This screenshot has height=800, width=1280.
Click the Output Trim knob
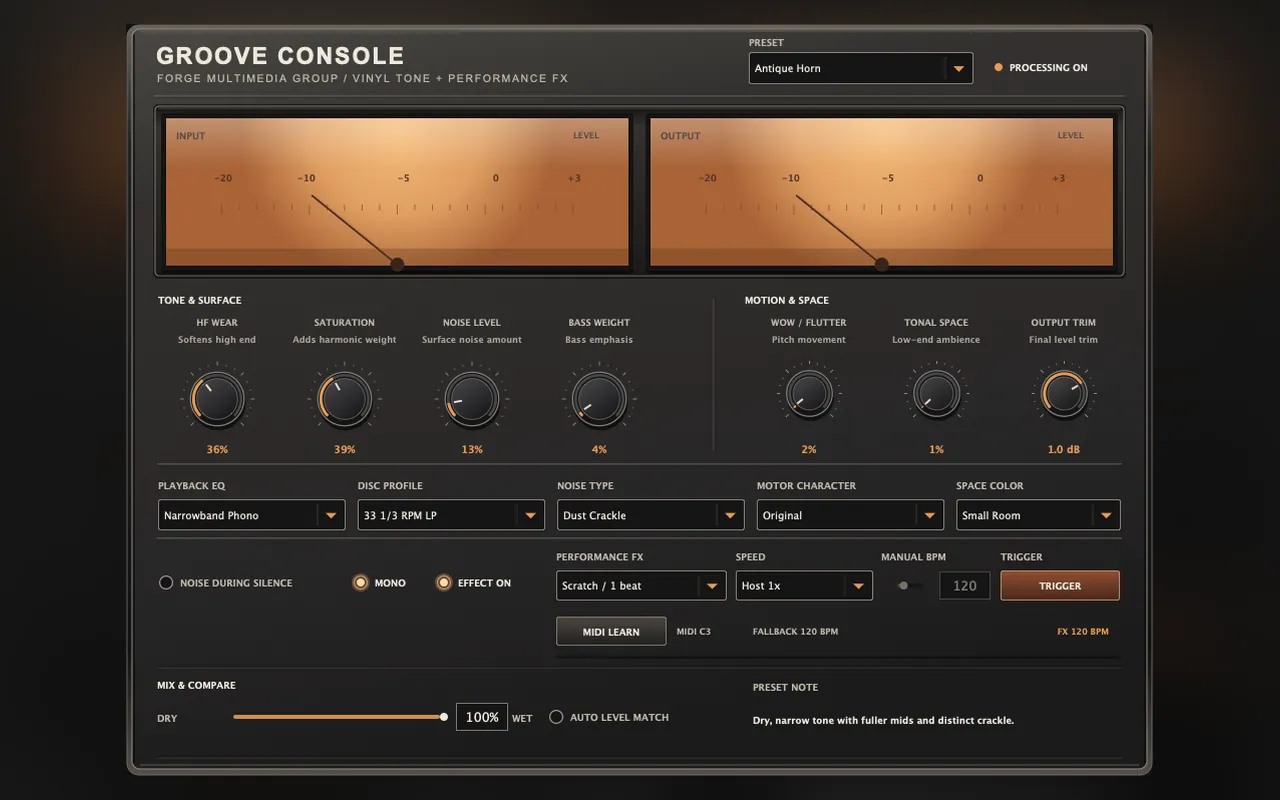[x=1063, y=394]
